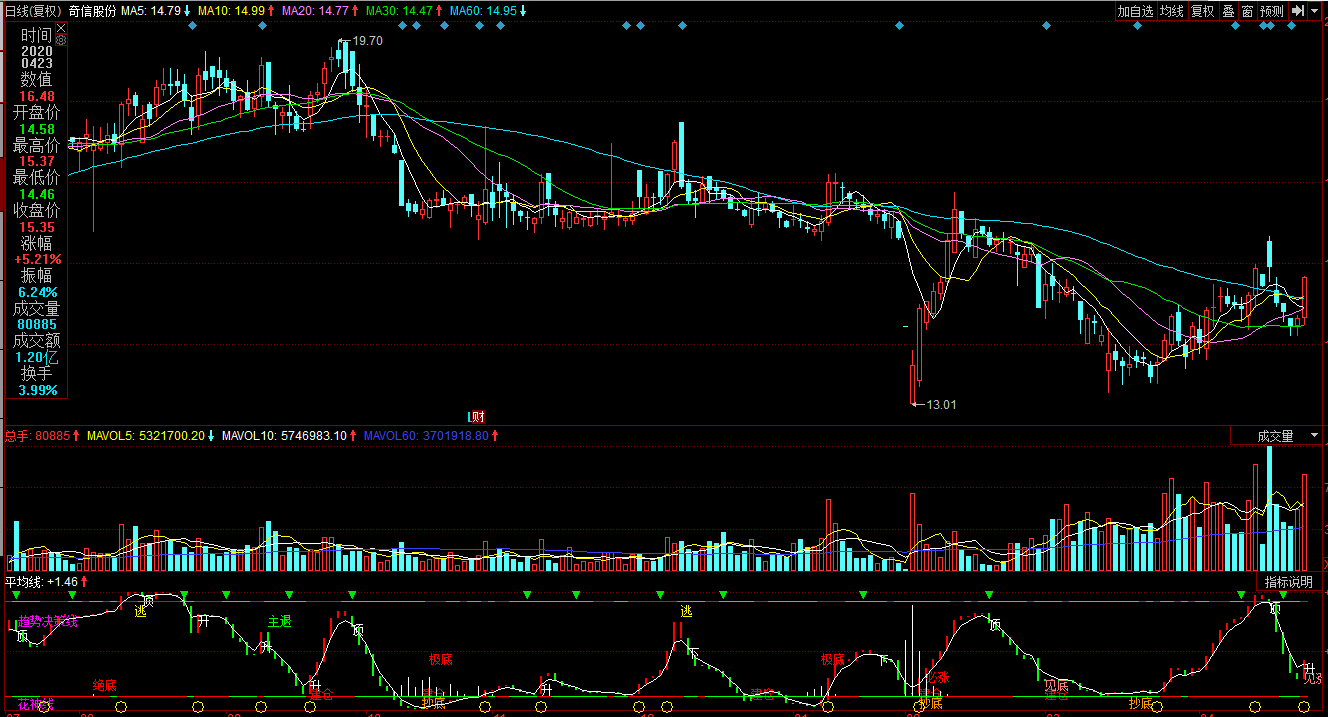
Task: Click the 成交额 1.20亿 value
Action: (37, 357)
